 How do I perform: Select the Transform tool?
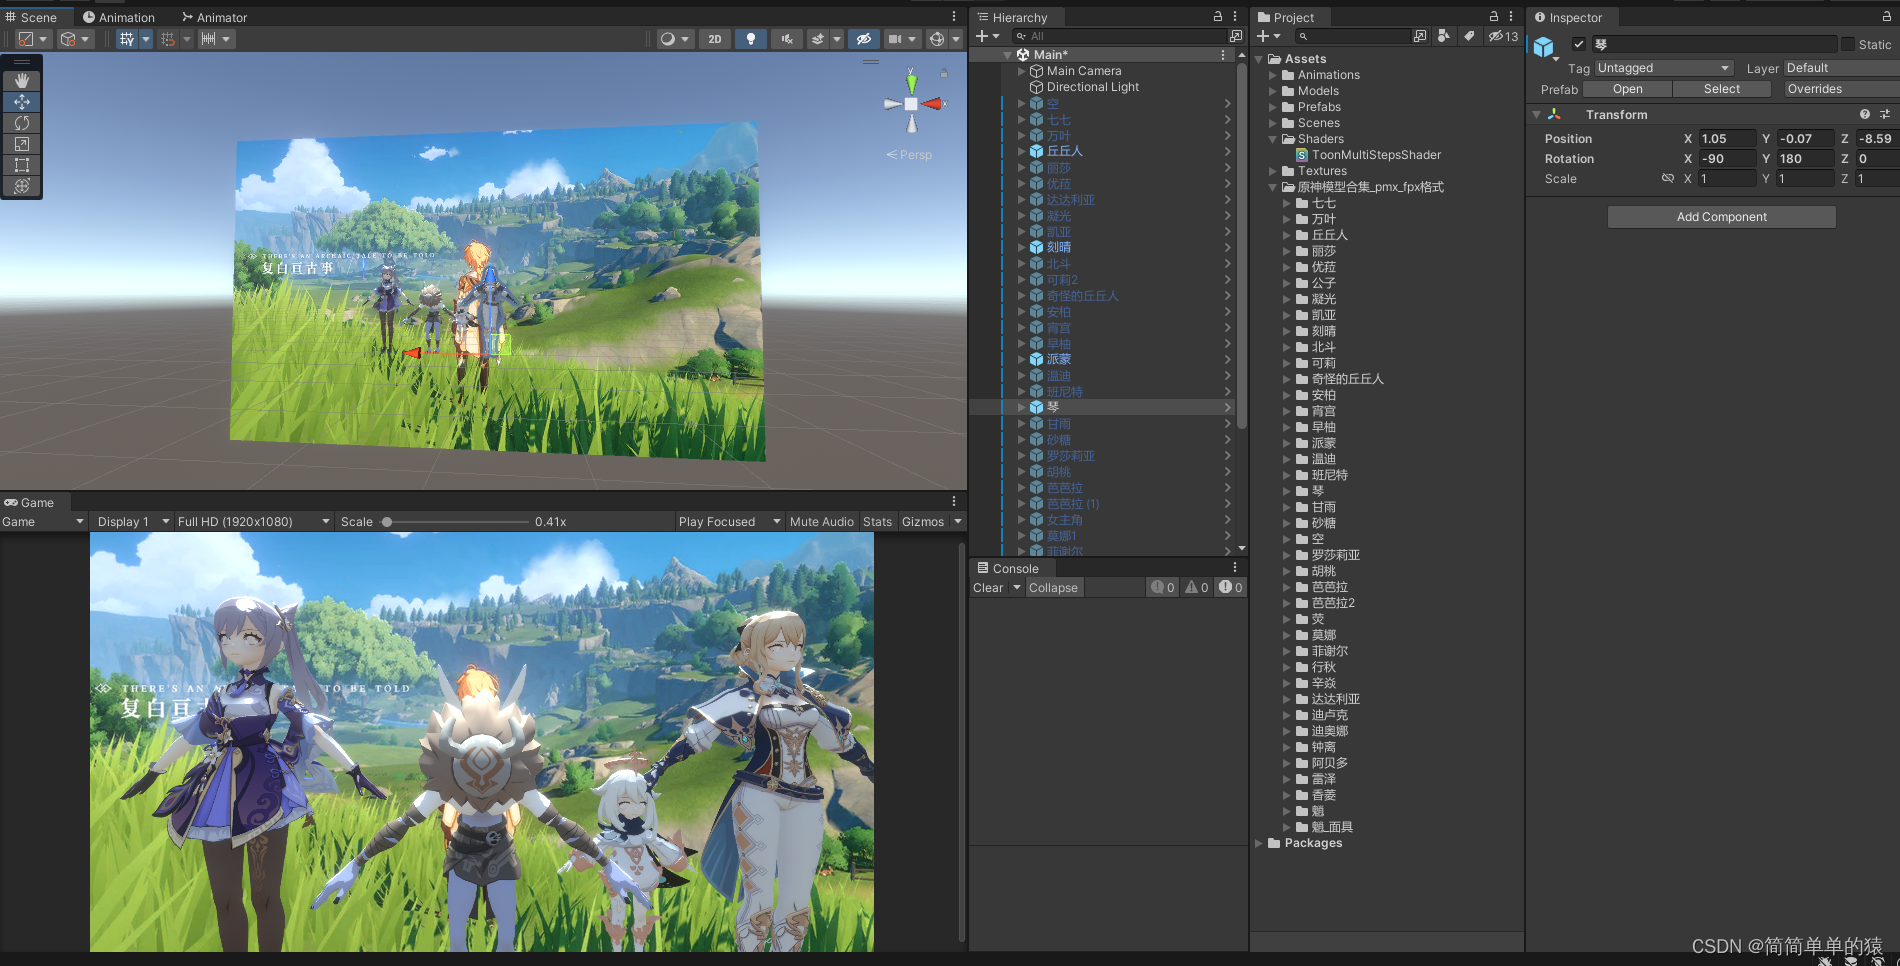point(21,185)
